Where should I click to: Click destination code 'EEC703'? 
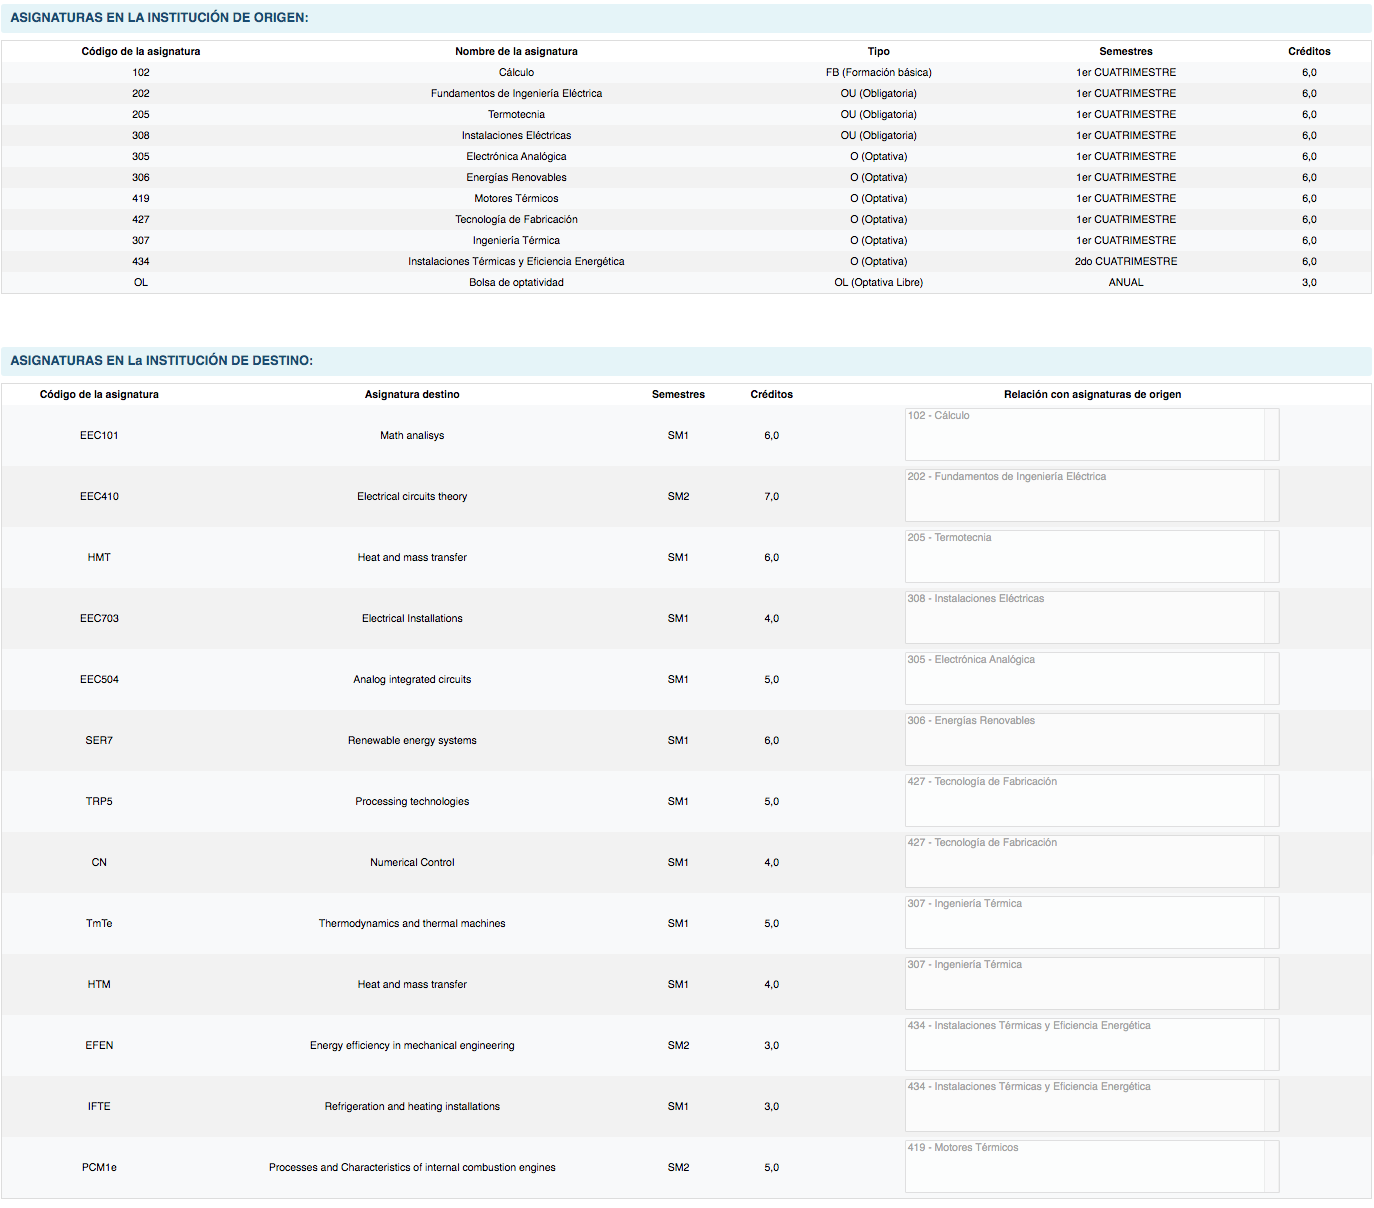tap(99, 618)
